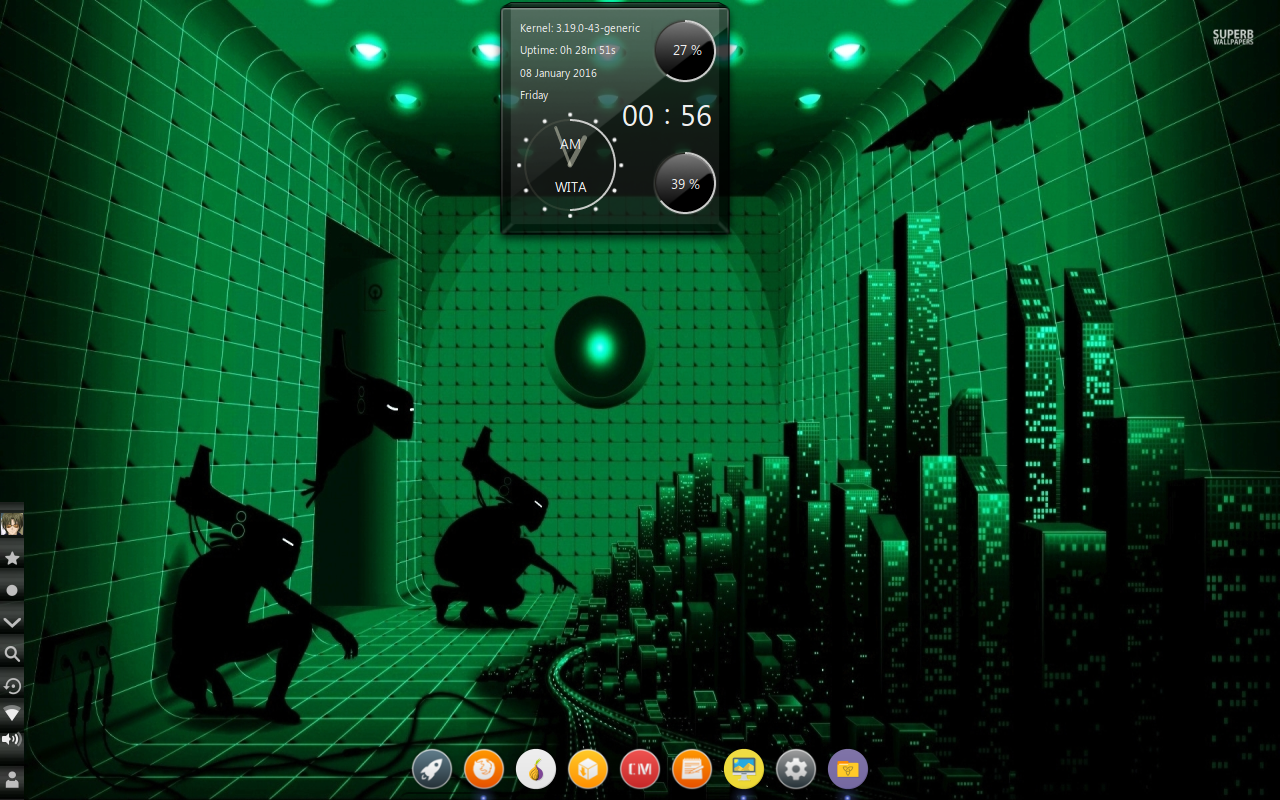Open the Wi-Fi network menu
1280x800 pixels.
click(12, 713)
